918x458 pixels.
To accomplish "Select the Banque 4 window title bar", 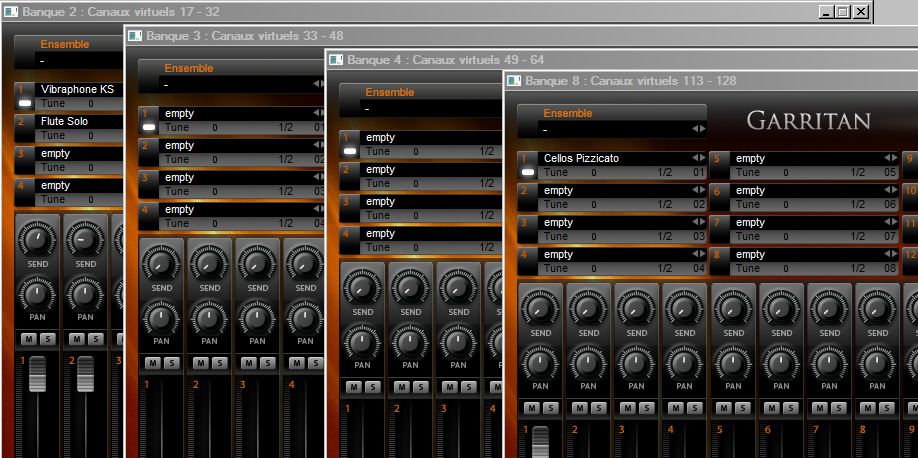I will [x=440, y=60].
